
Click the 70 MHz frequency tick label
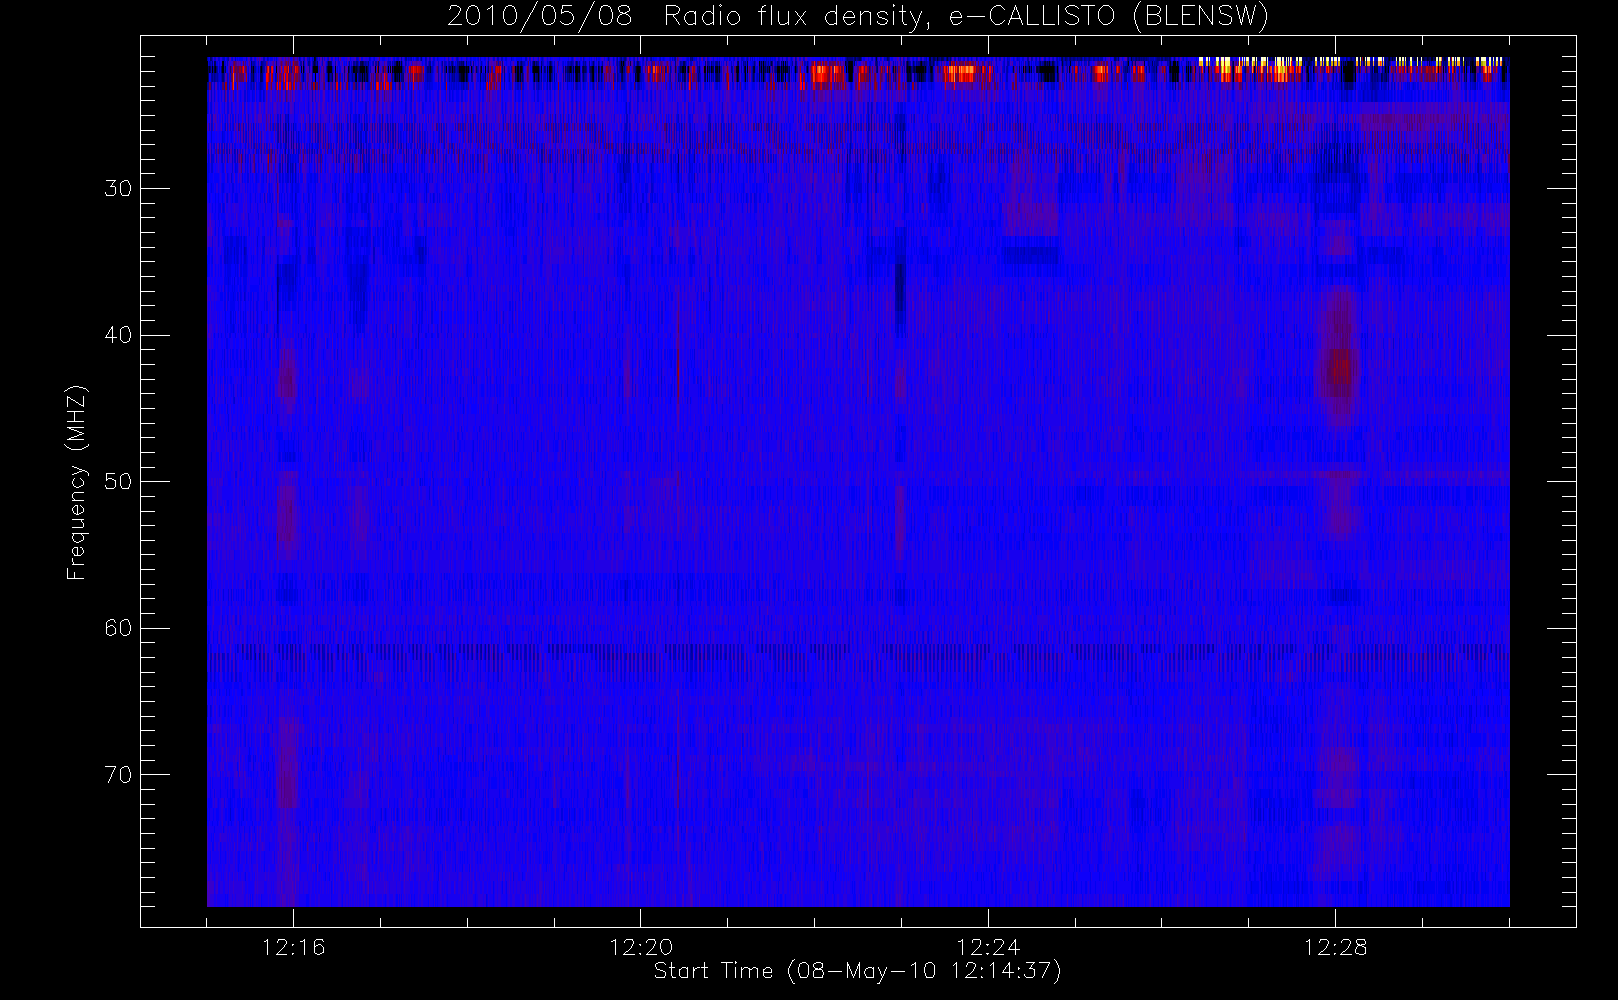118,775
